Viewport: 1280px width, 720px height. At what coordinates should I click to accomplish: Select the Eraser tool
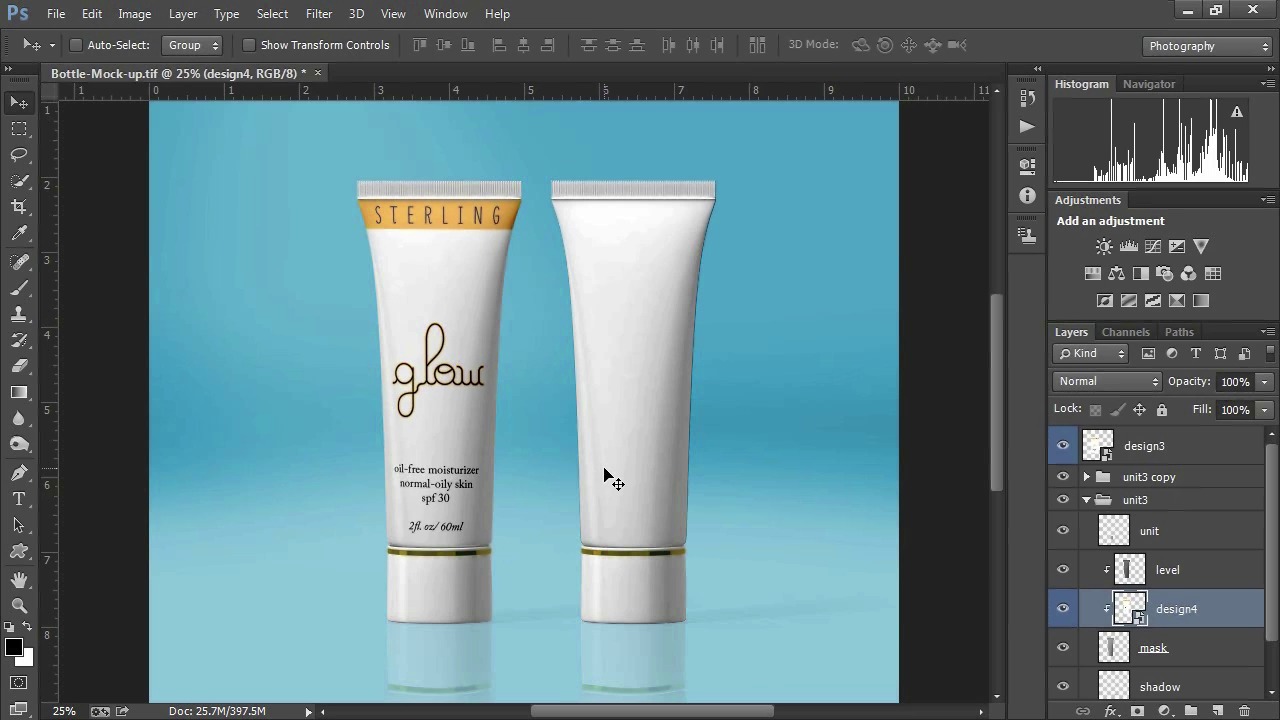pos(19,366)
